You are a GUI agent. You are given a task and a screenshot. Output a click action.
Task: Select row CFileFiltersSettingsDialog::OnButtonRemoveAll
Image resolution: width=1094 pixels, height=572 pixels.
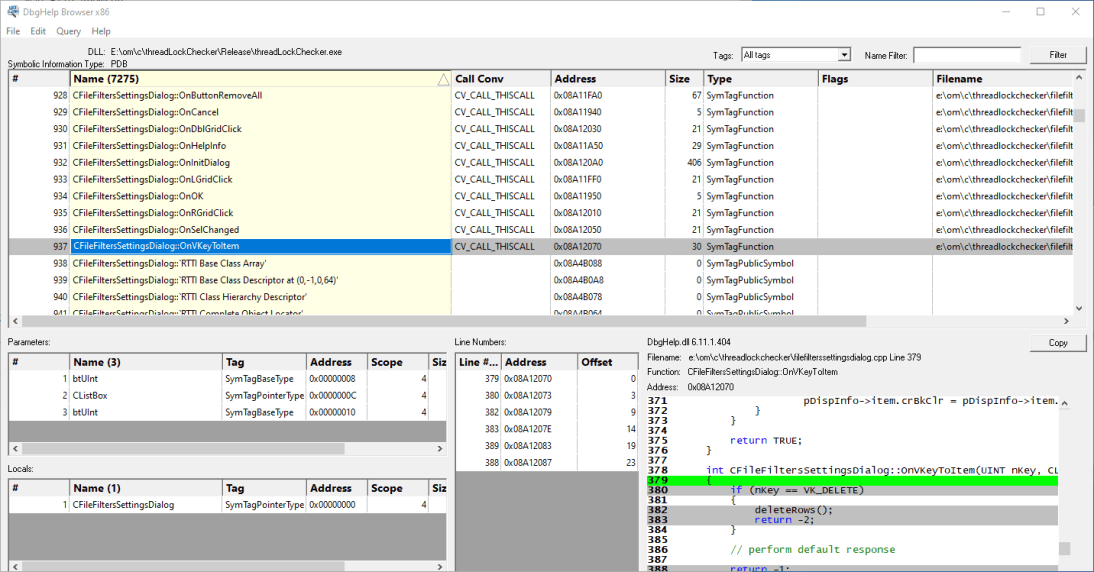(541, 96)
